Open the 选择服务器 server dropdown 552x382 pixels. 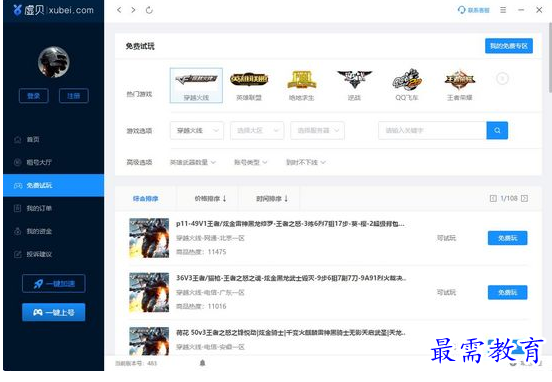318,130
